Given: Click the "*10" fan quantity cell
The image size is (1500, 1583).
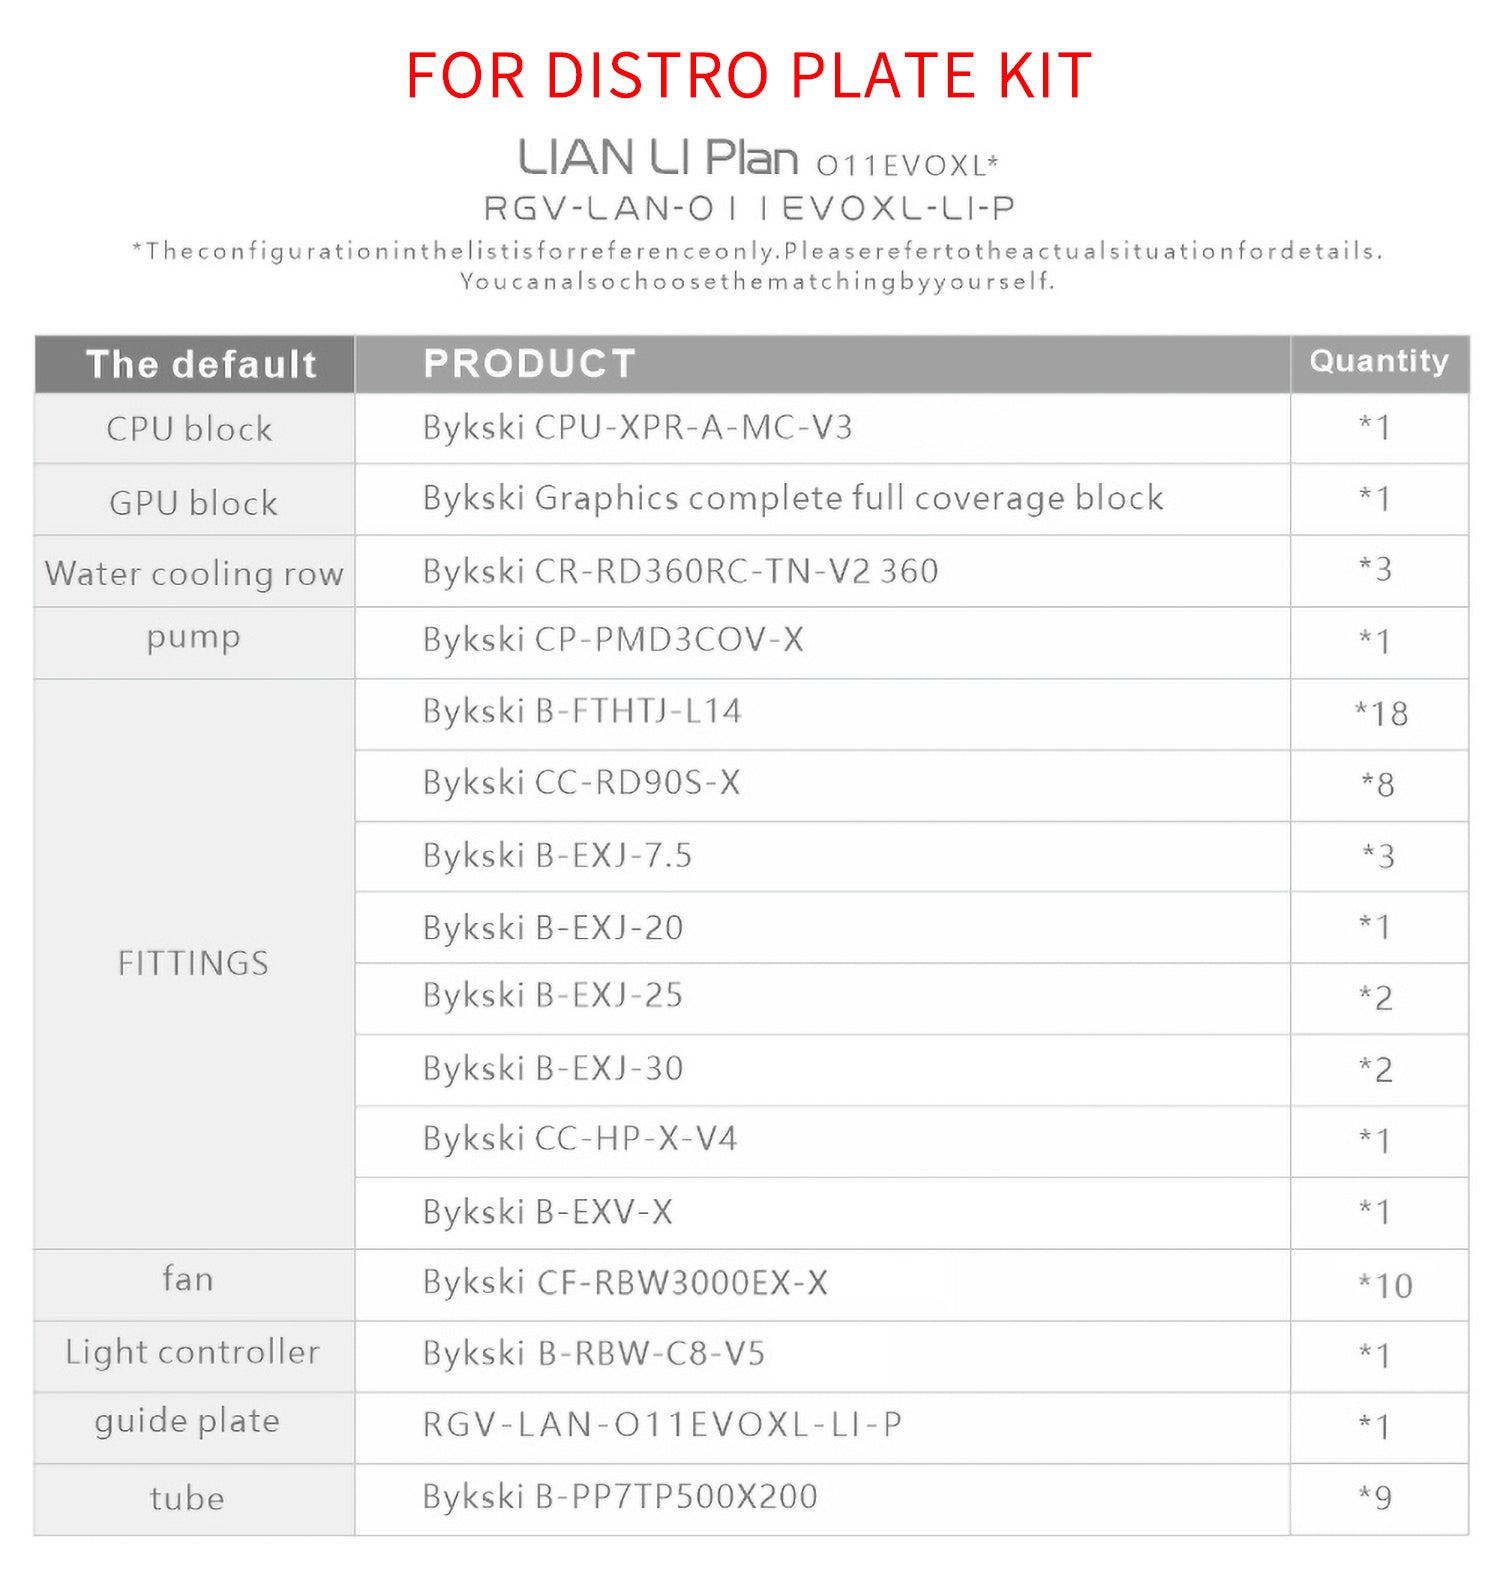Looking at the screenshot, I should 1384,1285.
